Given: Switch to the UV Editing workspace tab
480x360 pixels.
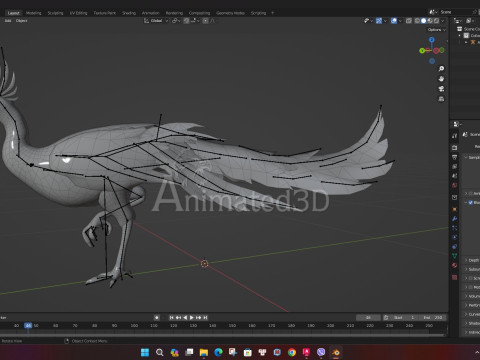Looking at the screenshot, I should 78,13.
